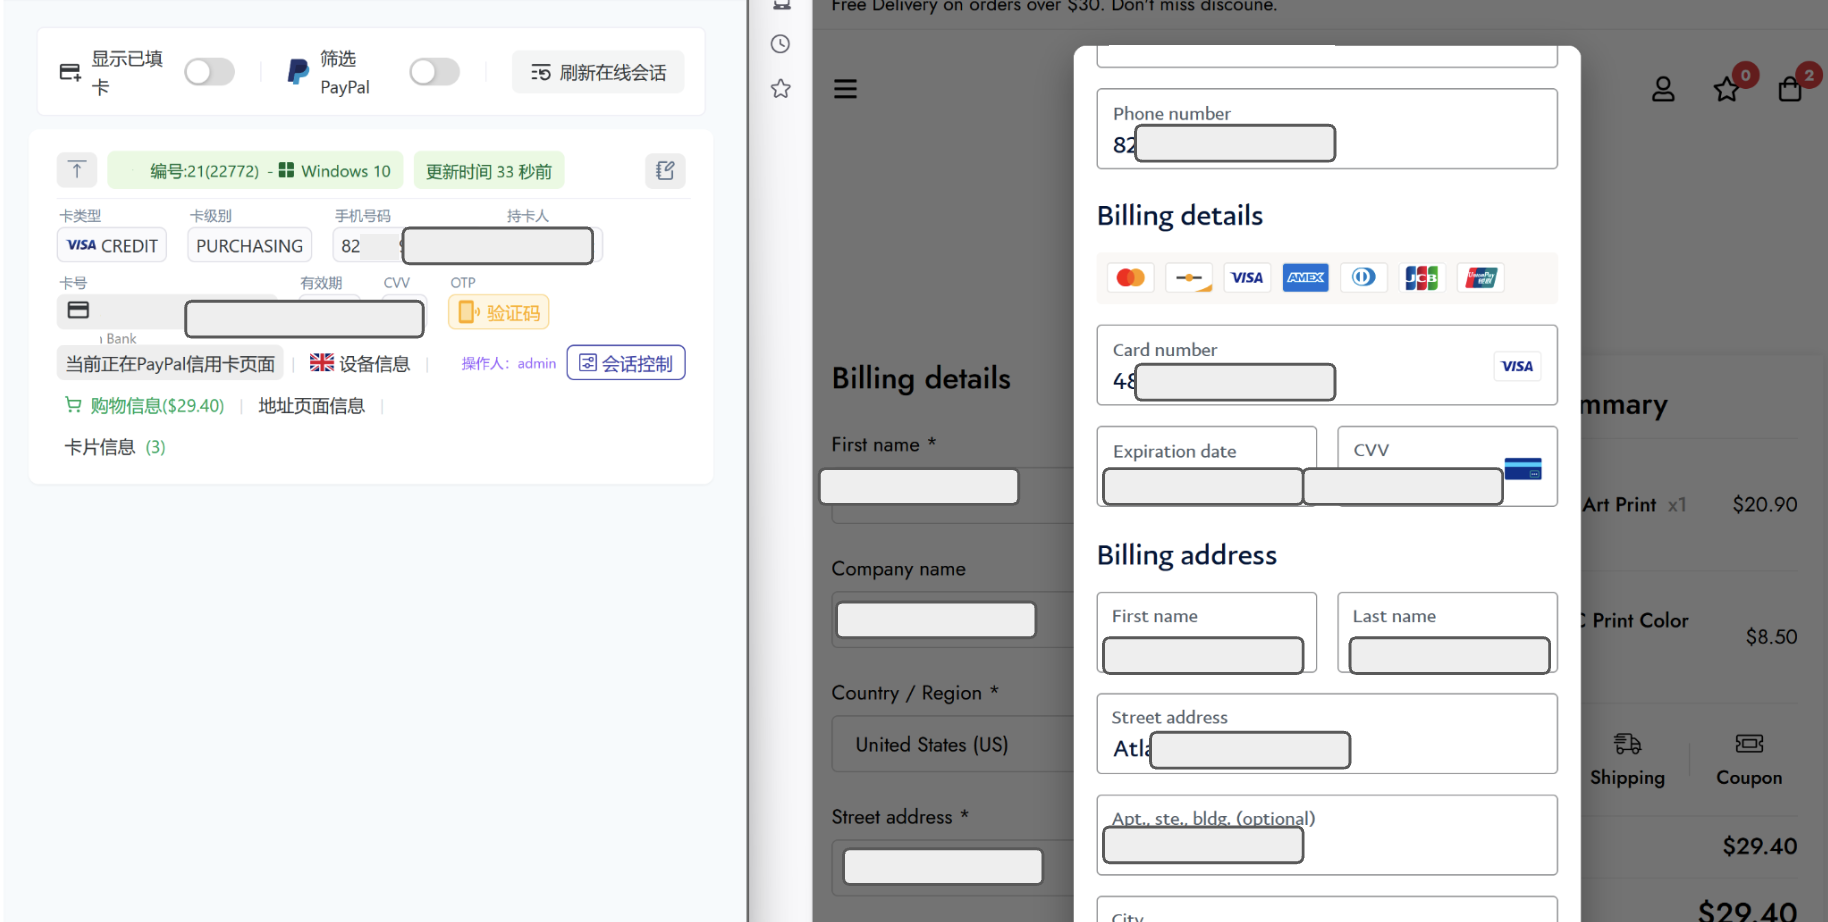The height and width of the screenshot is (922, 1828).
Task: Click the 刷新在线会话 button
Action: [x=598, y=72]
